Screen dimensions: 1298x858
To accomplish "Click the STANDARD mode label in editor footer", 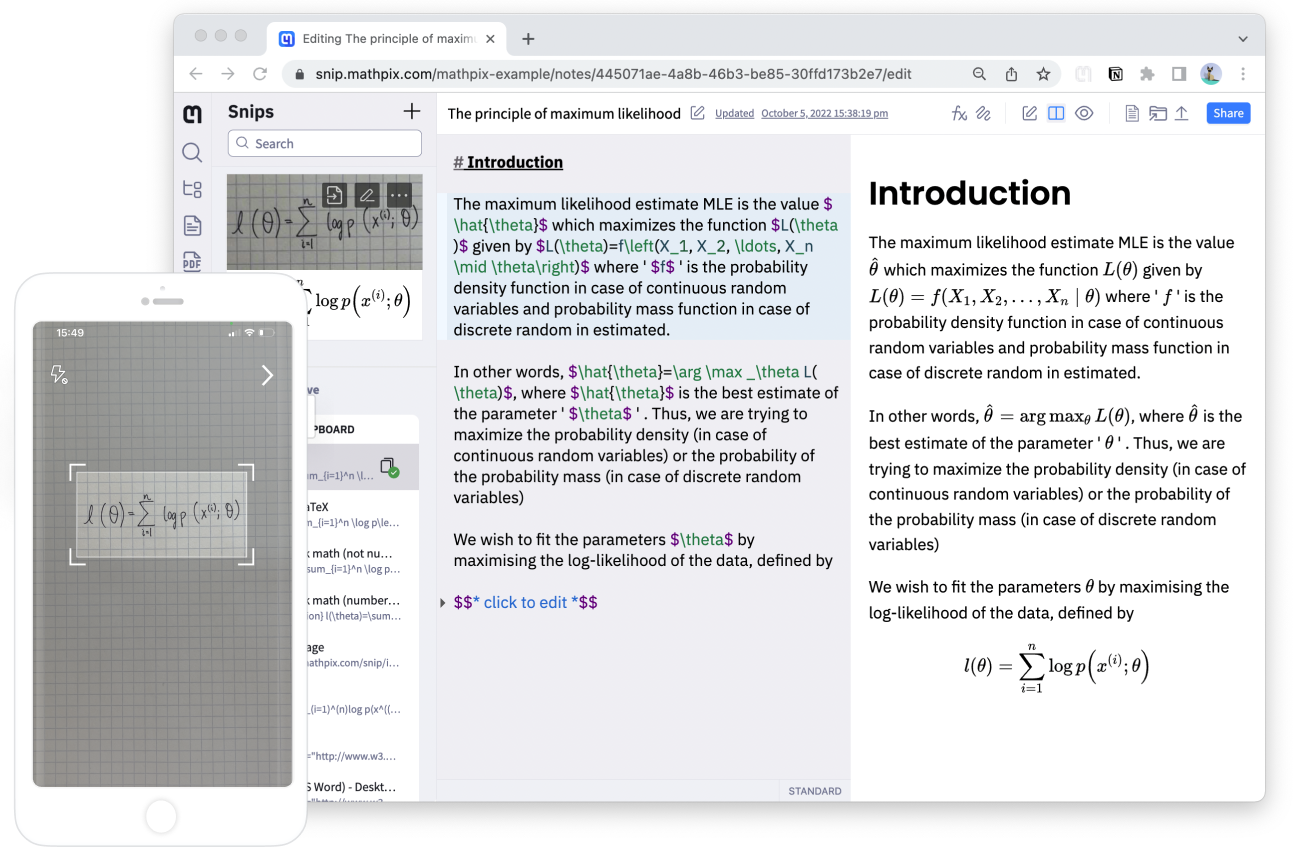I will tap(815, 791).
